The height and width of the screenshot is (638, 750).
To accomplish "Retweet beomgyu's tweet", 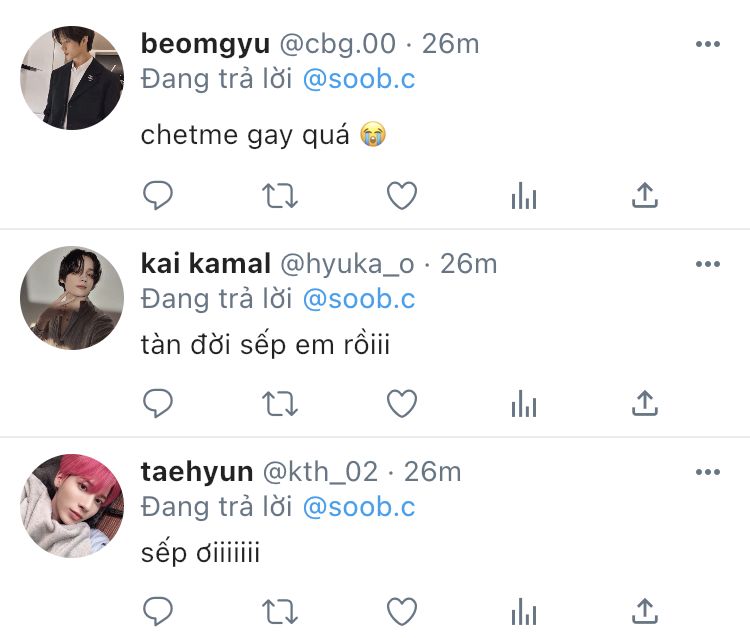I will click(280, 196).
